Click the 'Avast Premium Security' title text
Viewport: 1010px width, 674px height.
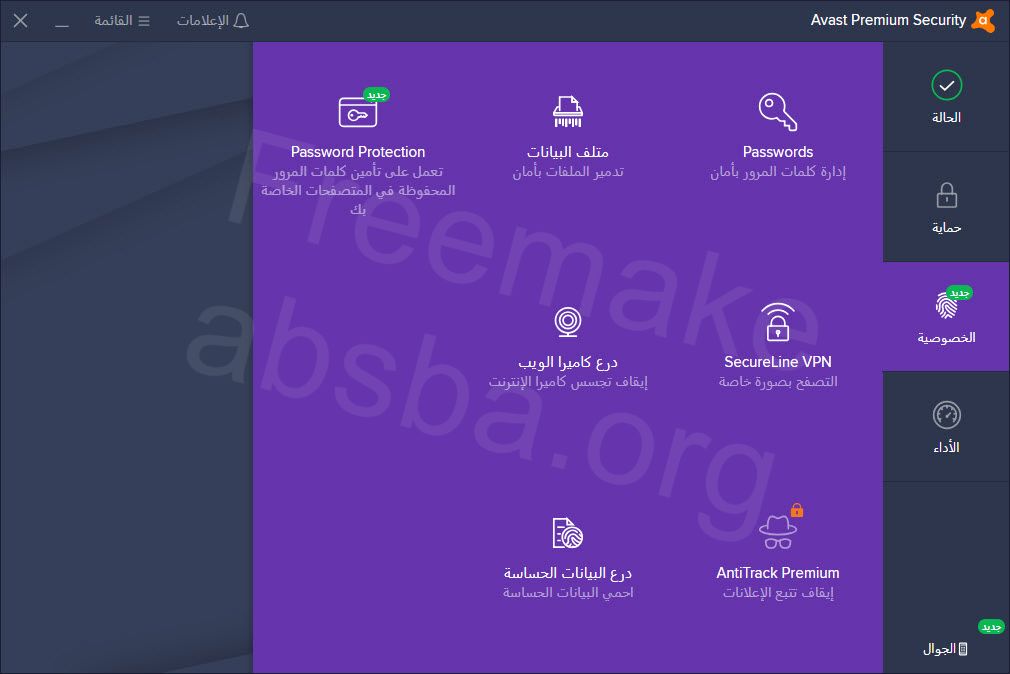pos(888,20)
